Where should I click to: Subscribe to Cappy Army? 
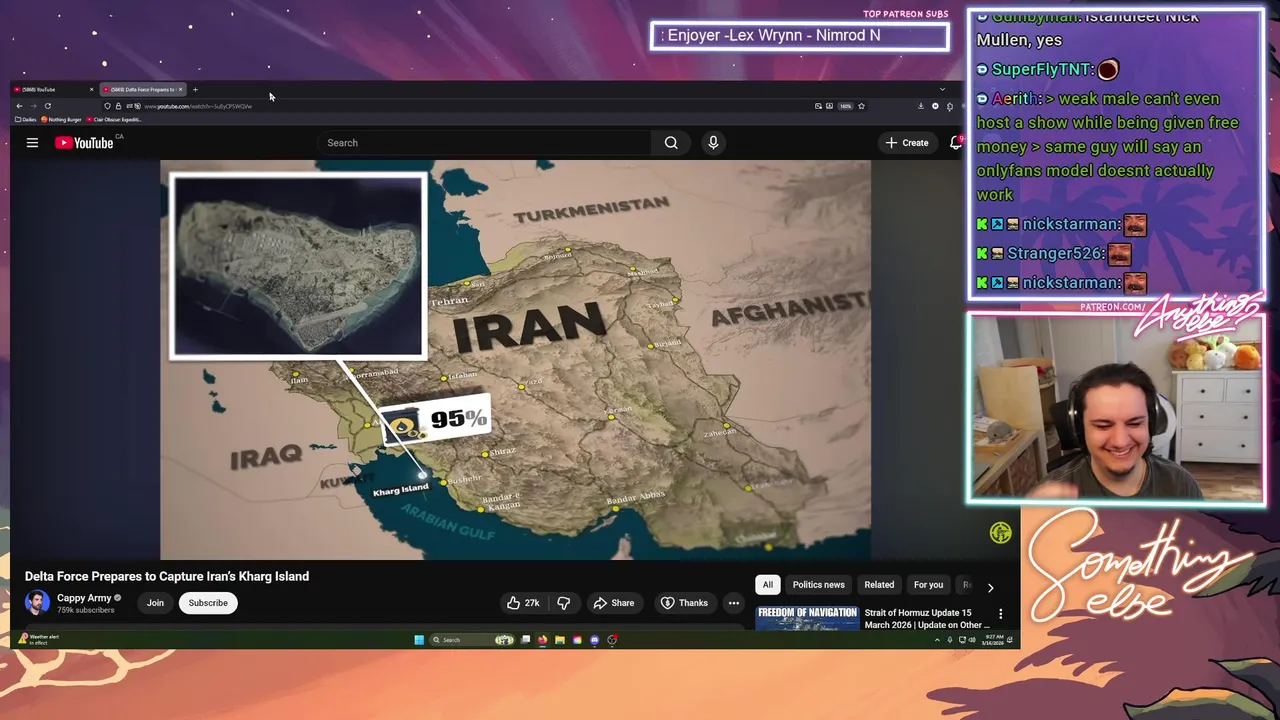(x=208, y=603)
